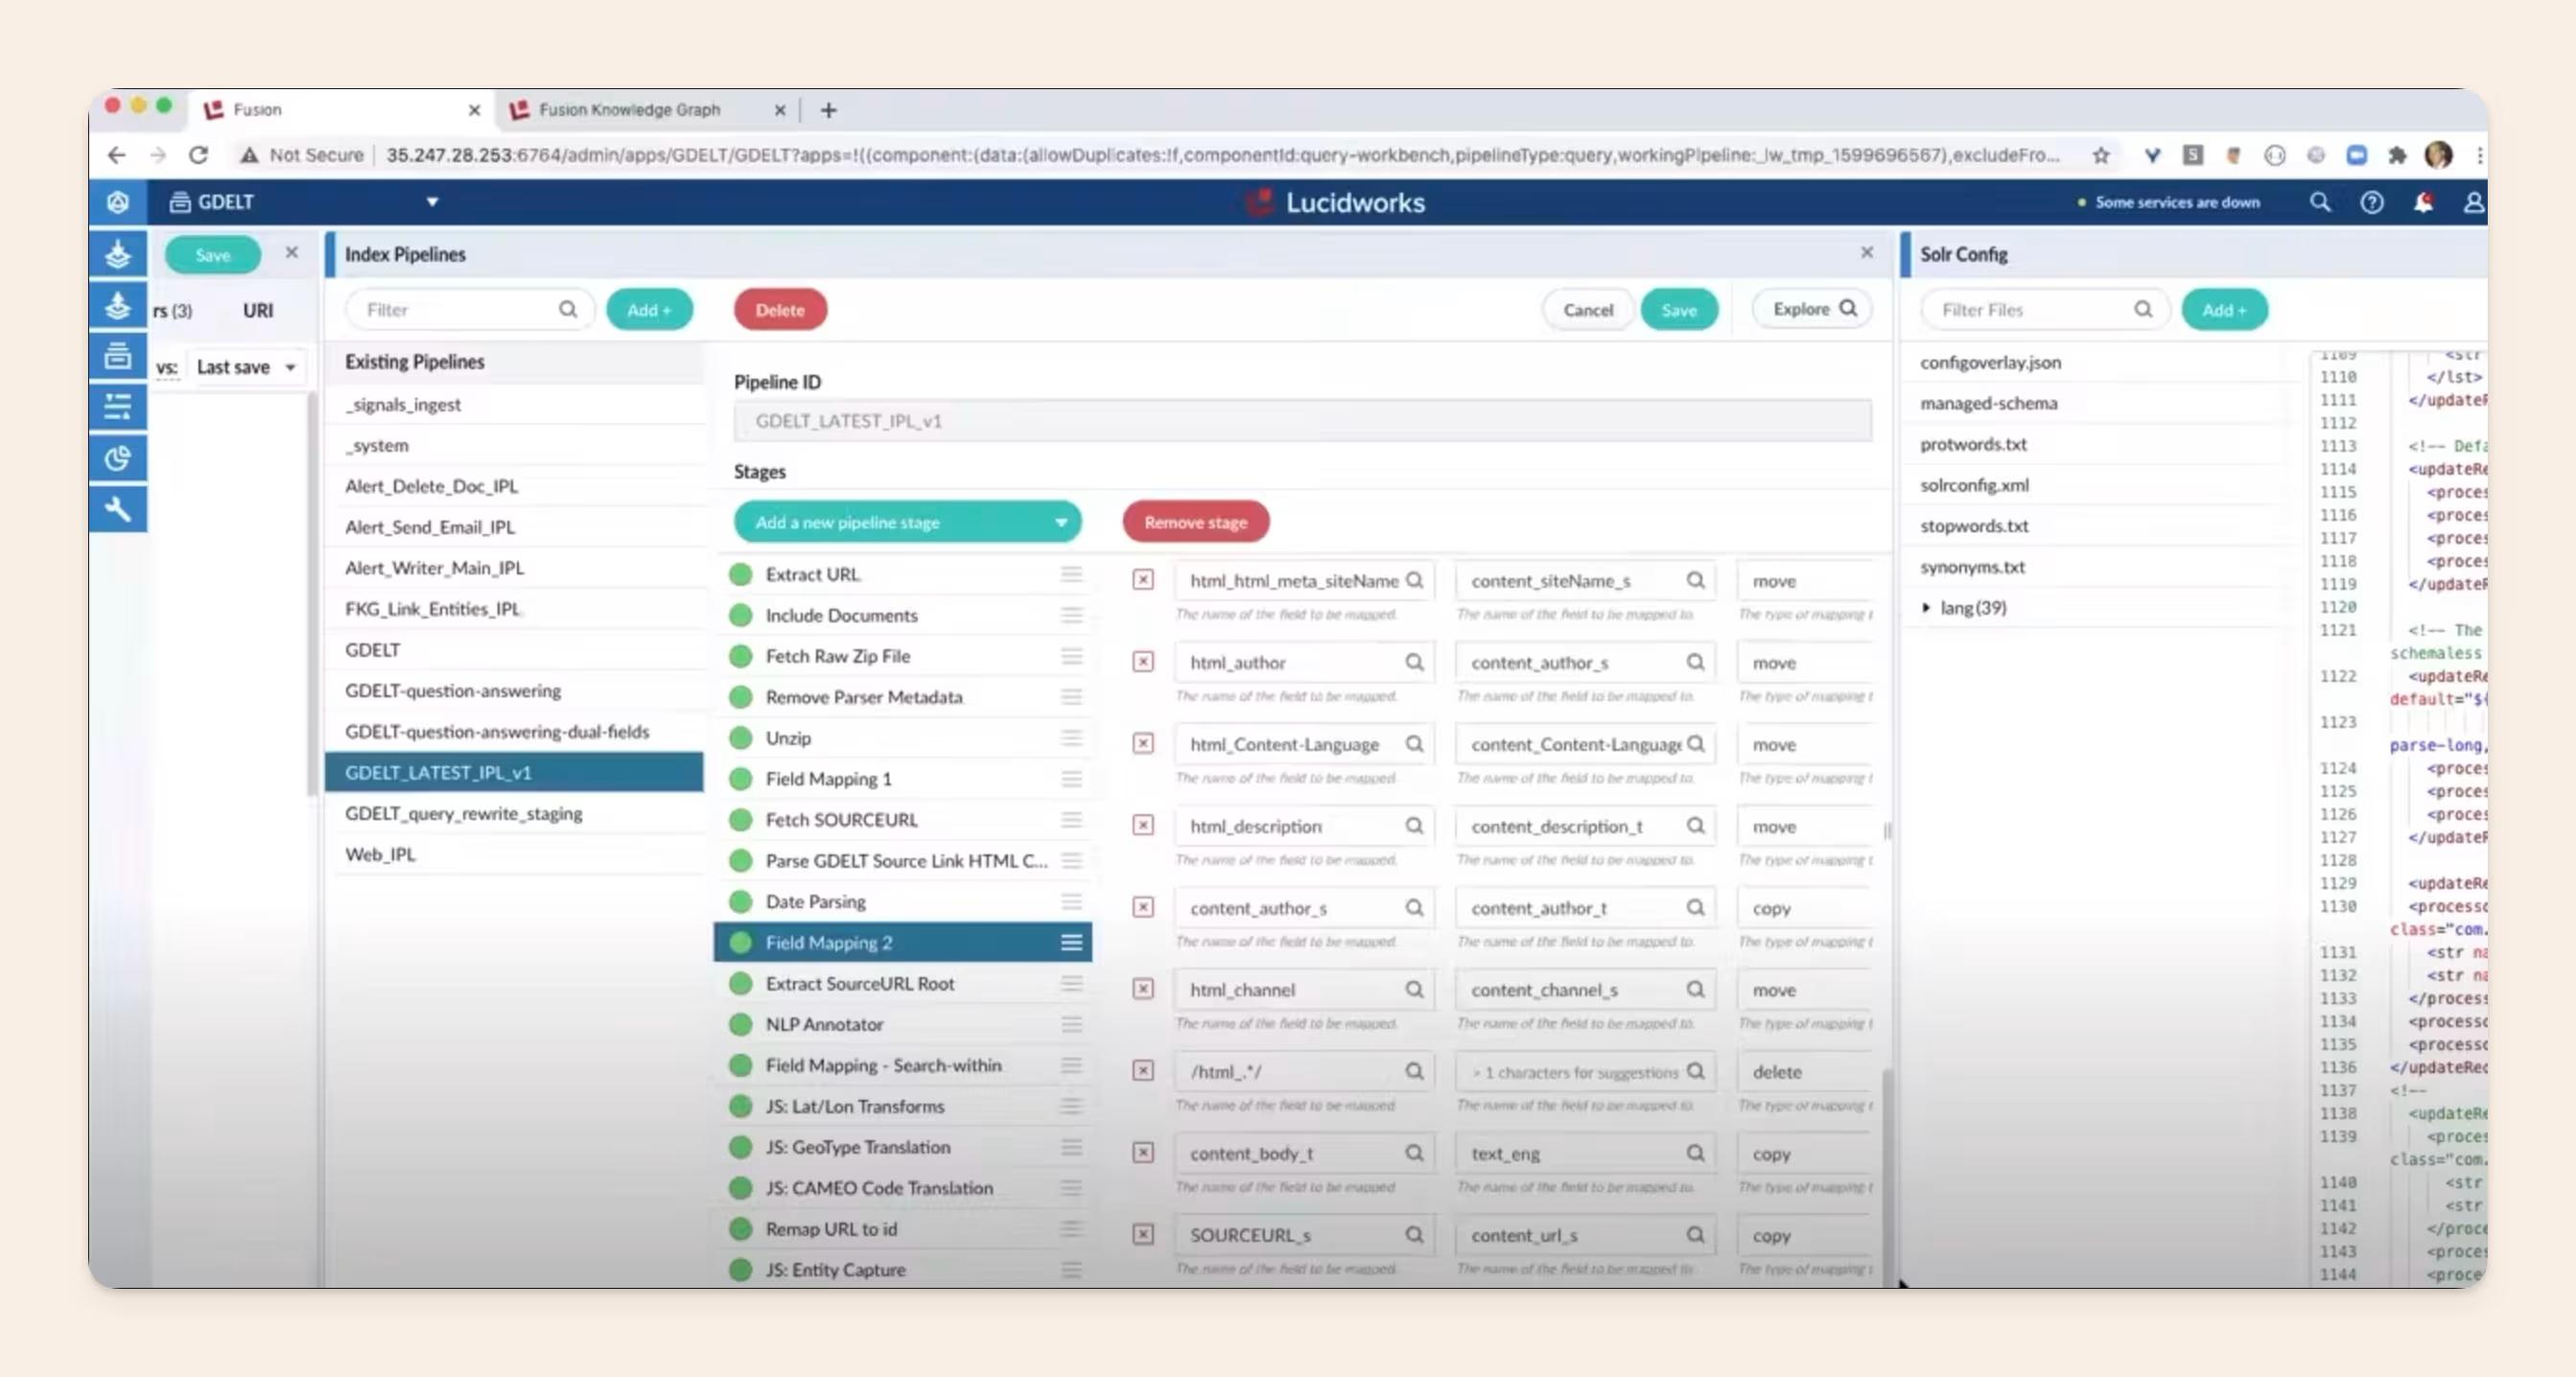The height and width of the screenshot is (1377, 2576).
Task: Click search icon in html_description source field
Action: [1414, 826]
